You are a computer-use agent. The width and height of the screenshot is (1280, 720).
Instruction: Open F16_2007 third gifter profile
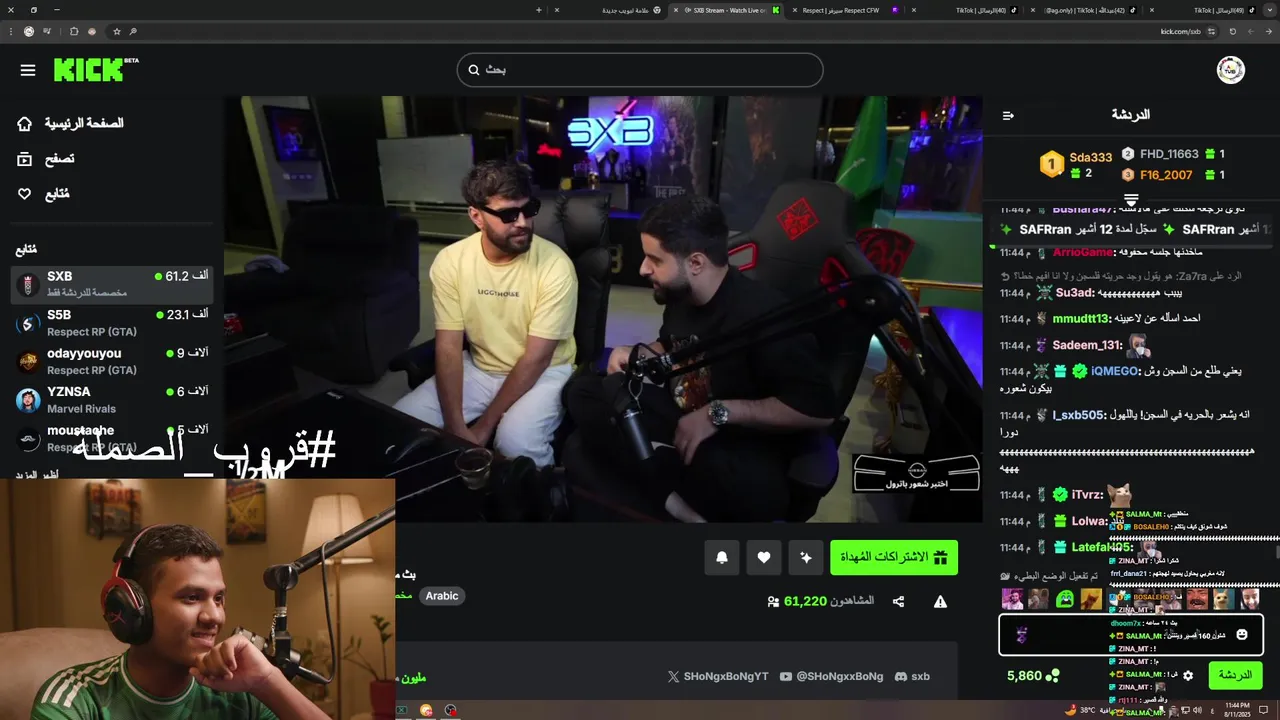[x=1166, y=174]
